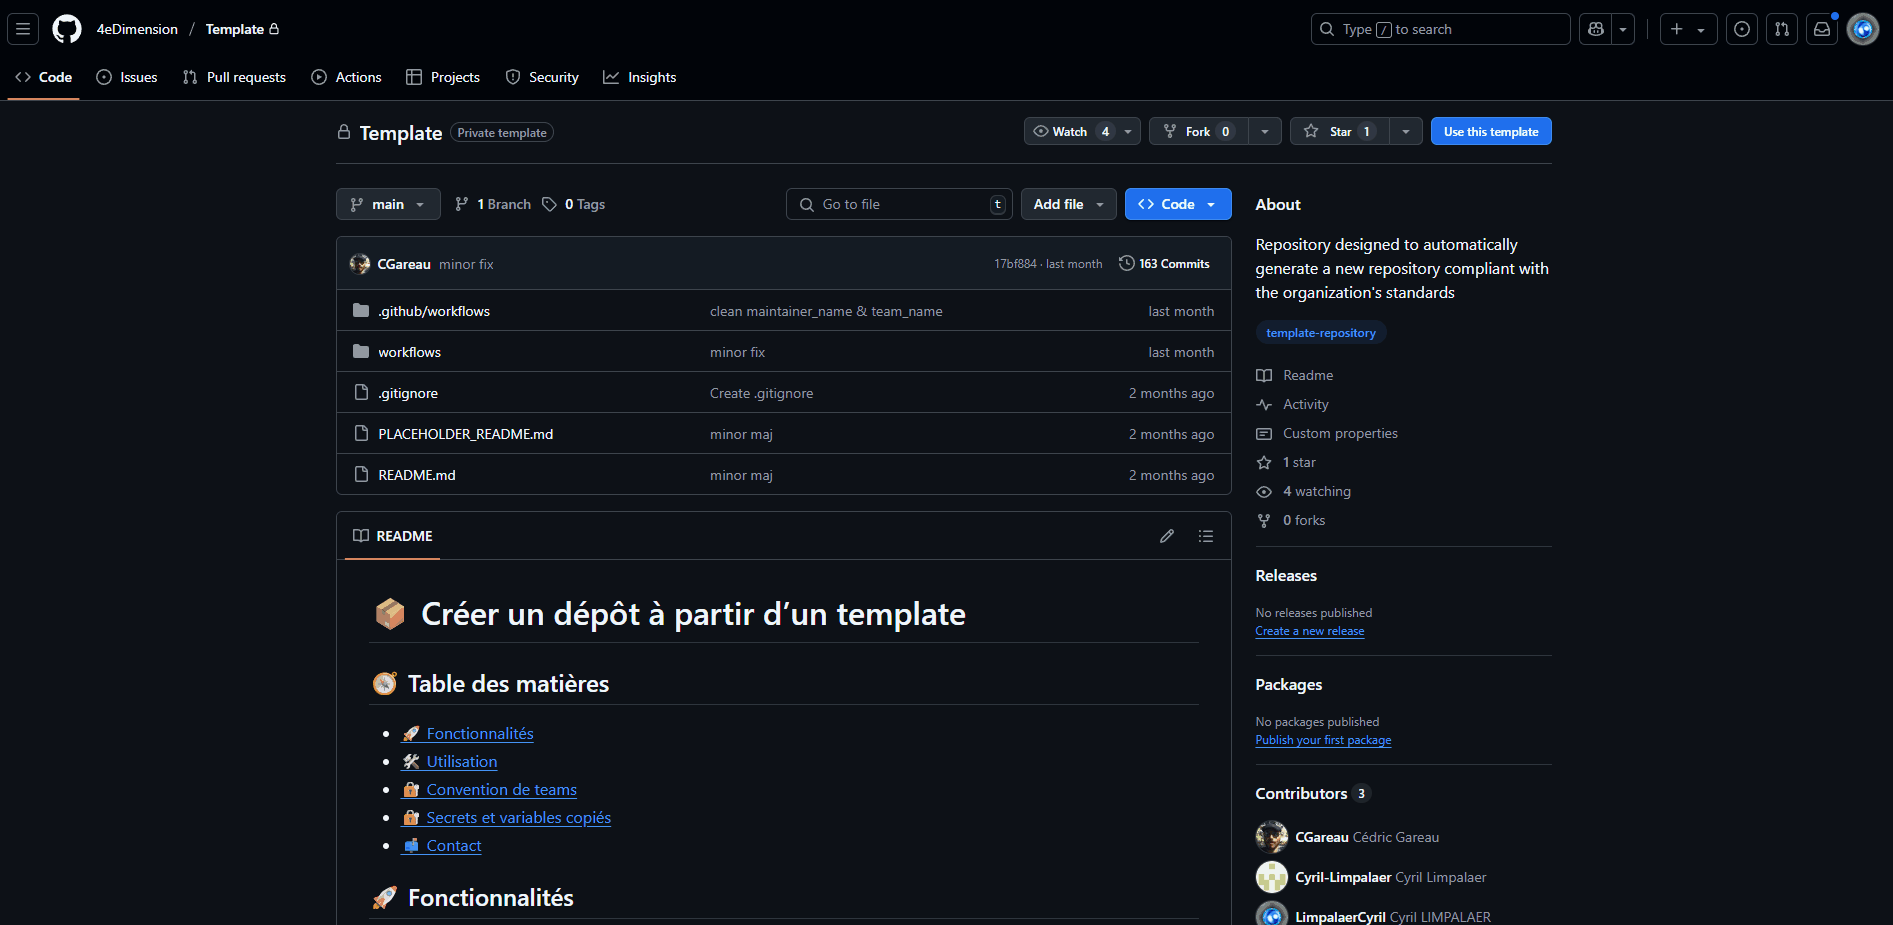Expand the green Code dropdown button
The width and height of the screenshot is (1893, 925).
pyautogui.click(x=1177, y=204)
